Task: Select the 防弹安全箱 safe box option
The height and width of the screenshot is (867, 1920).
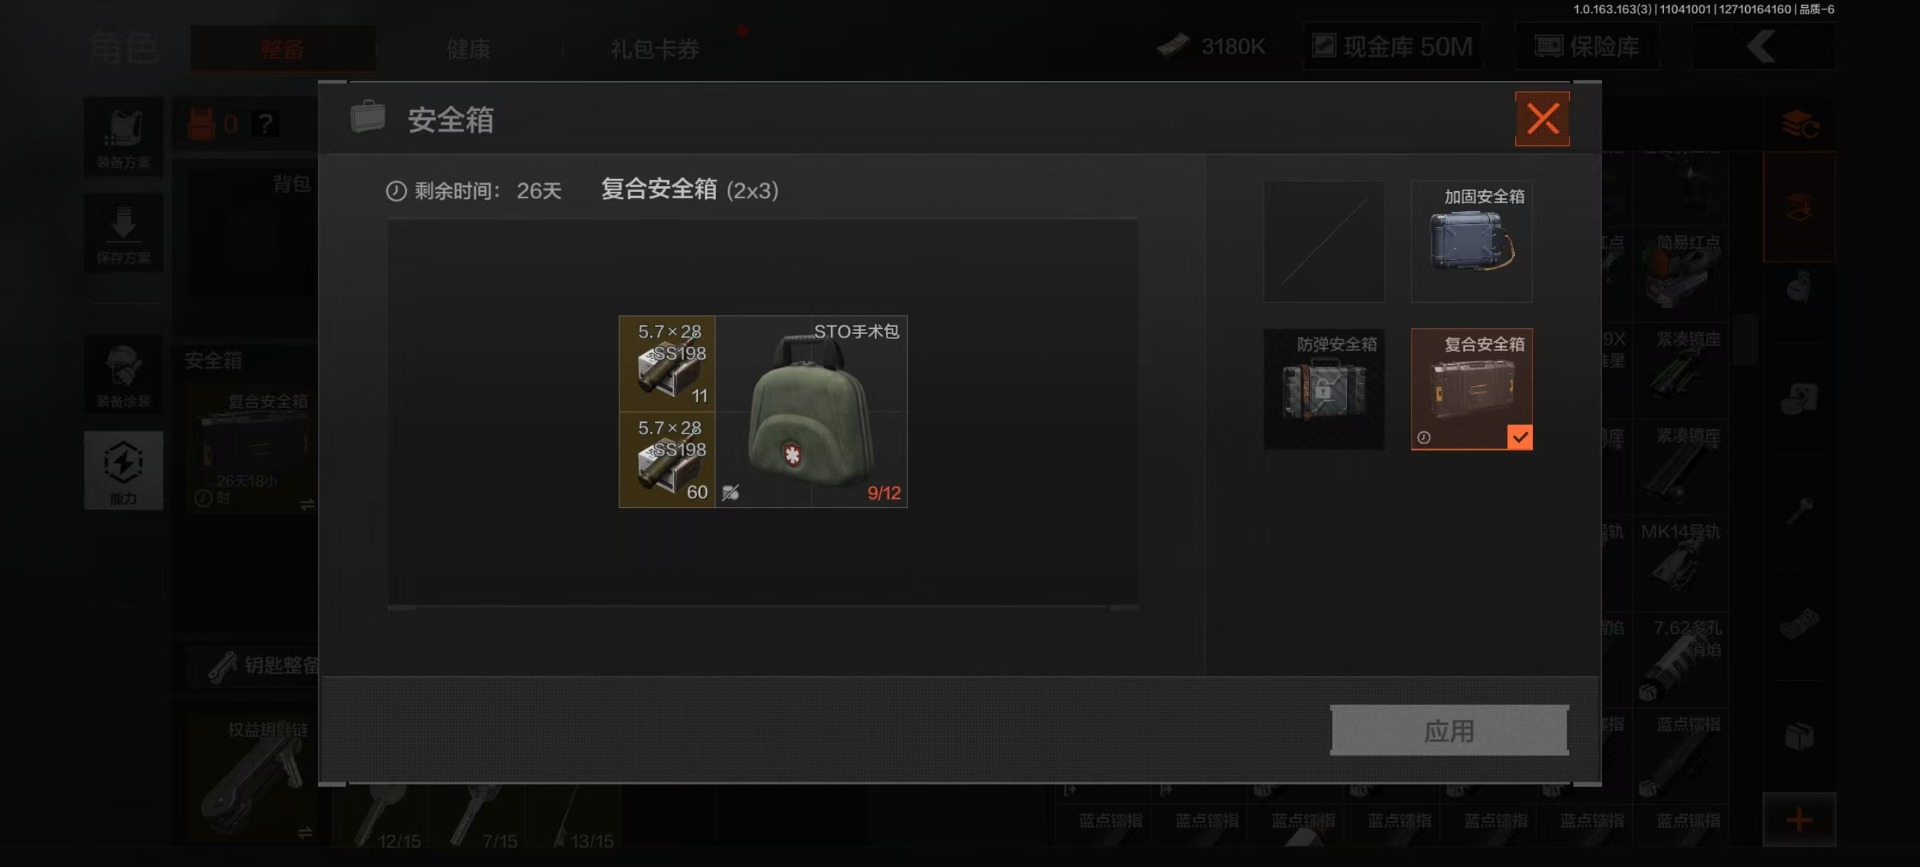Action: pos(1324,389)
